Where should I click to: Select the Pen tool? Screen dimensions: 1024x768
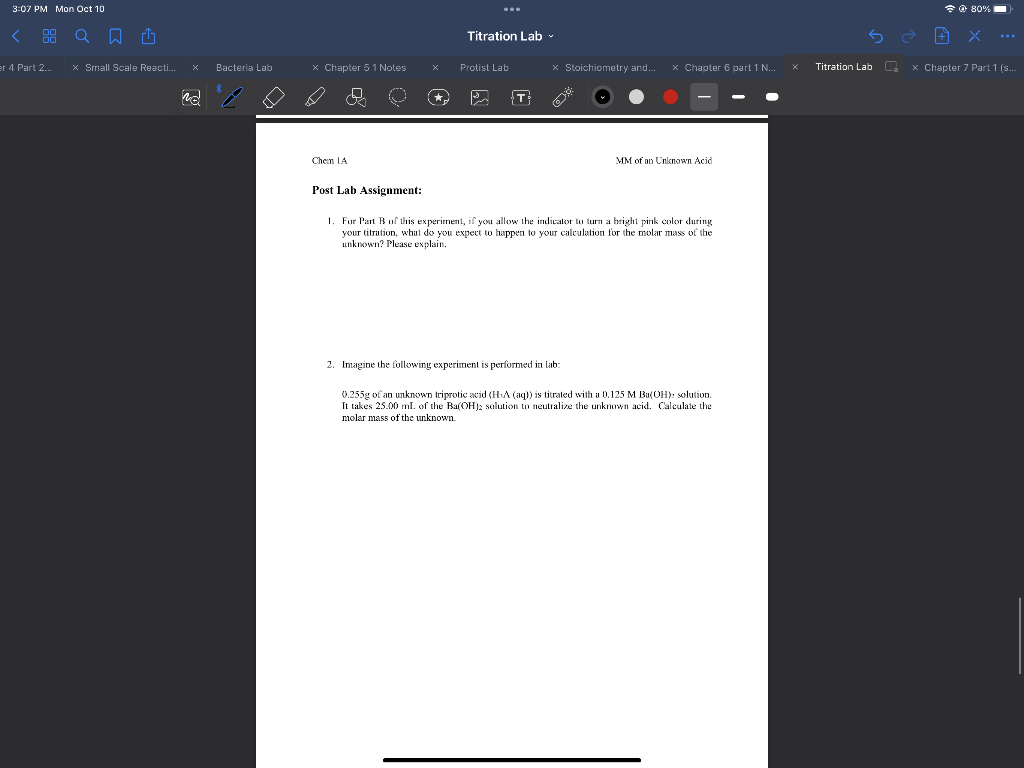(x=230, y=96)
